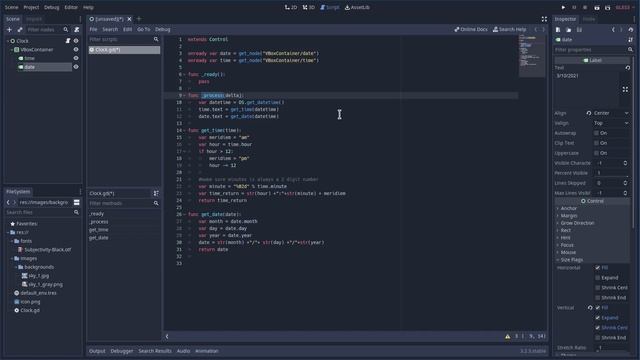
Task: Open the Debugger bottom panel
Action: [122, 351]
